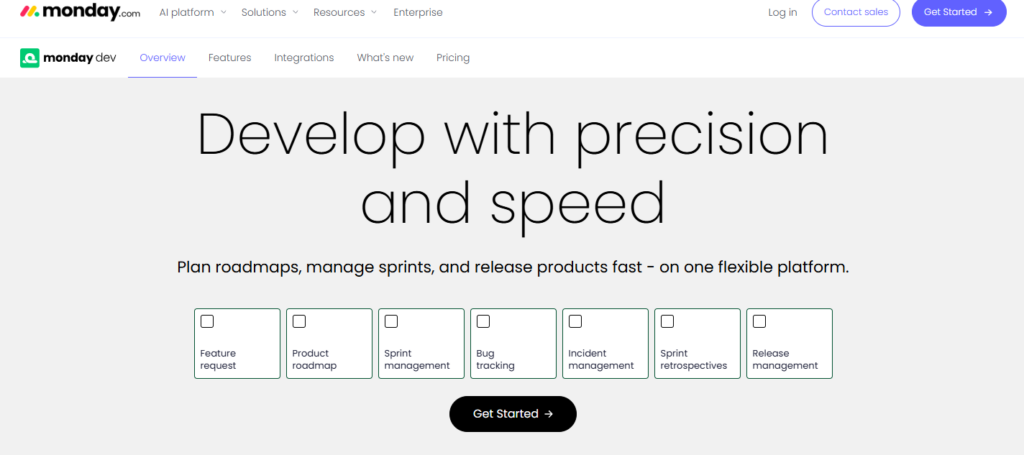Click the black Get Started button
The height and width of the screenshot is (455, 1024).
(x=513, y=414)
